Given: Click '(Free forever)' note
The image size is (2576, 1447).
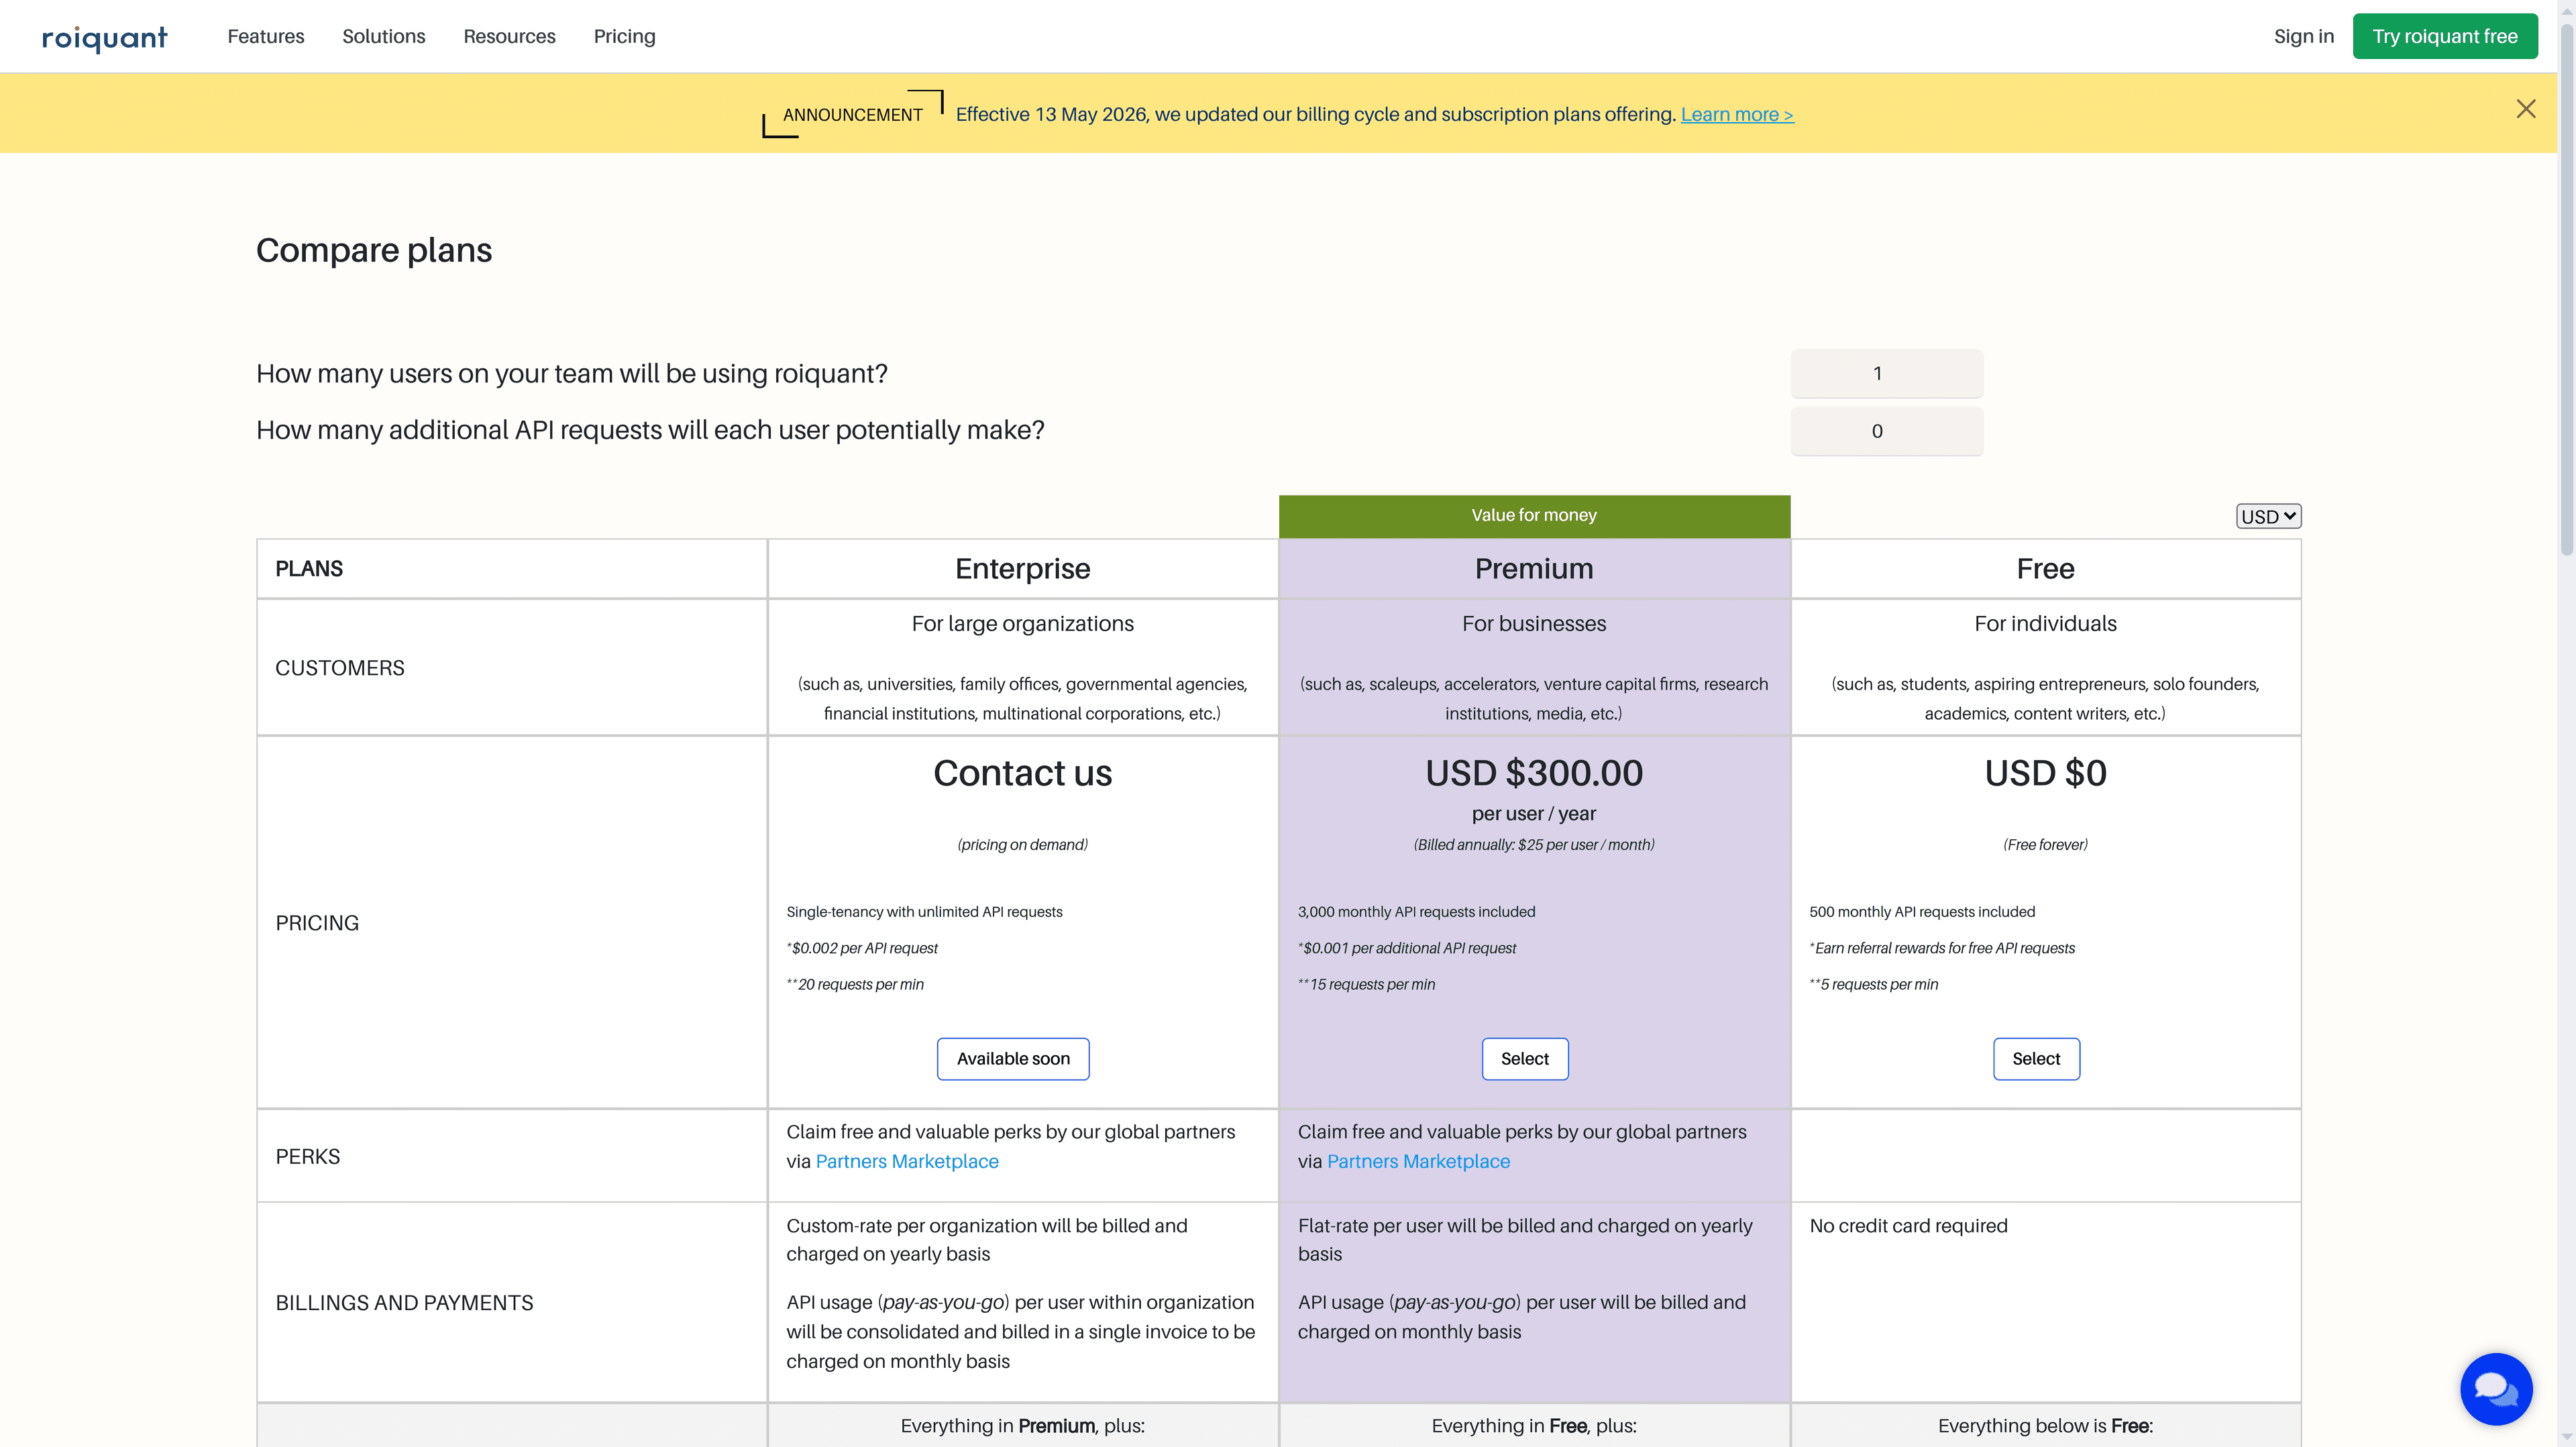Looking at the screenshot, I should pyautogui.click(x=2045, y=845).
